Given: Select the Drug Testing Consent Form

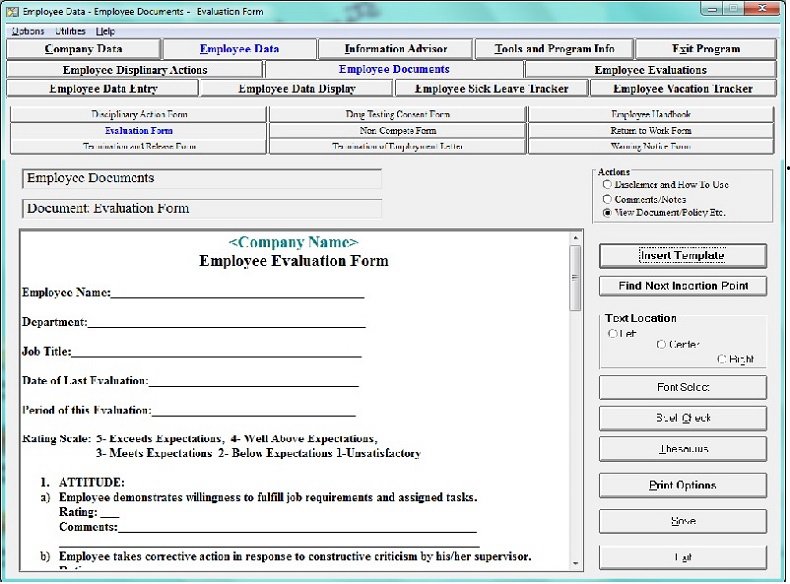Looking at the screenshot, I should point(398,115).
